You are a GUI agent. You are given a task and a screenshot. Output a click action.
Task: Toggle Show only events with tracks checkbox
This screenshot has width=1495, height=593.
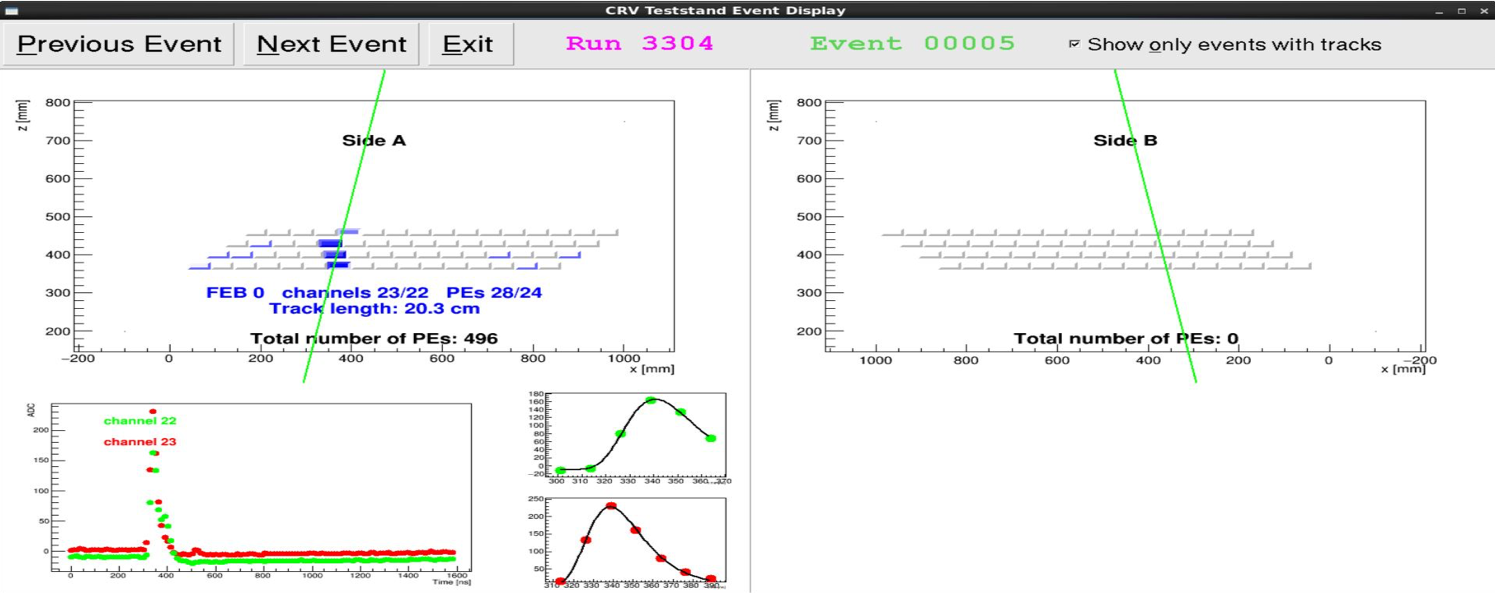pos(1074,45)
